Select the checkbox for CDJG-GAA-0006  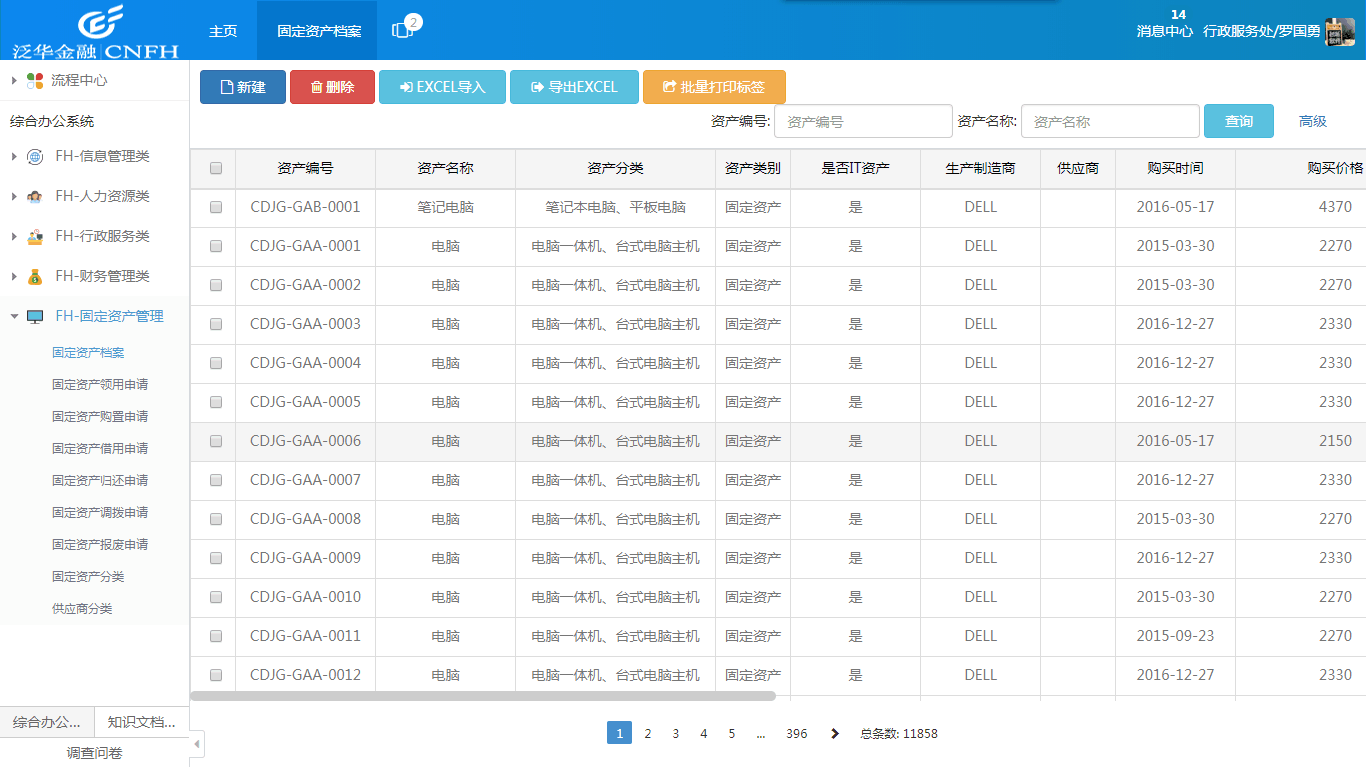(x=216, y=441)
